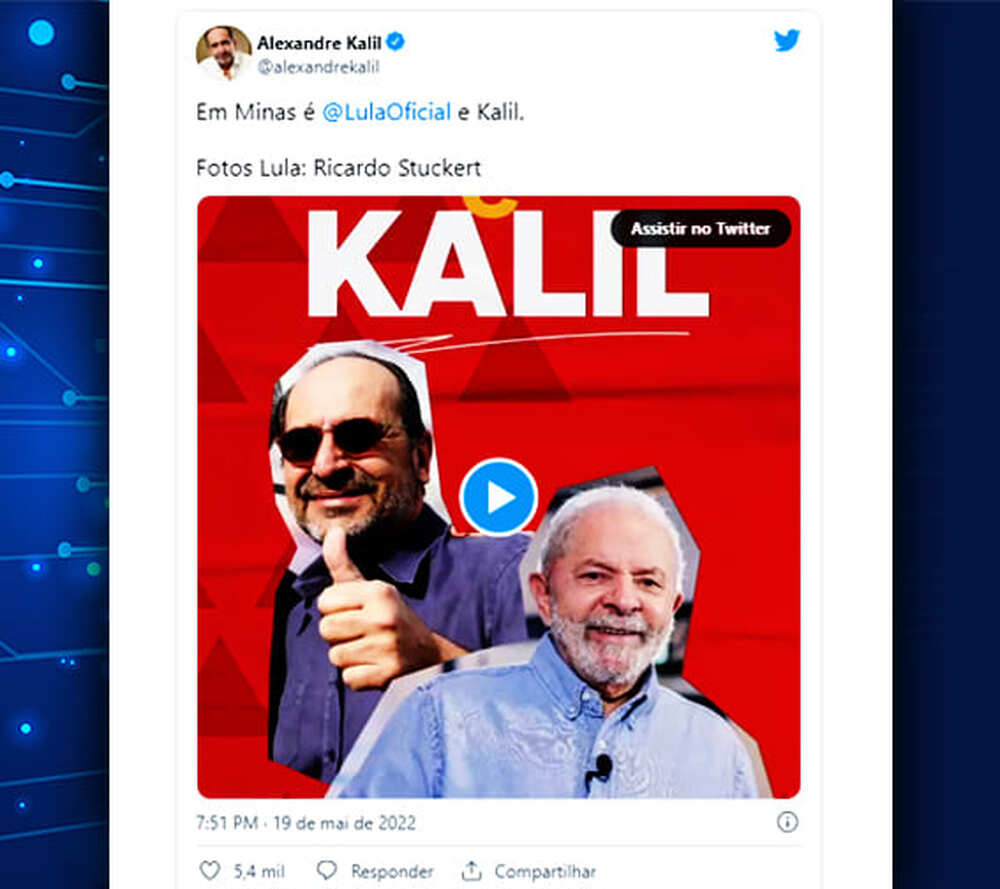Click the reply speech bubble icon
The width and height of the screenshot is (1000, 889).
[327, 870]
